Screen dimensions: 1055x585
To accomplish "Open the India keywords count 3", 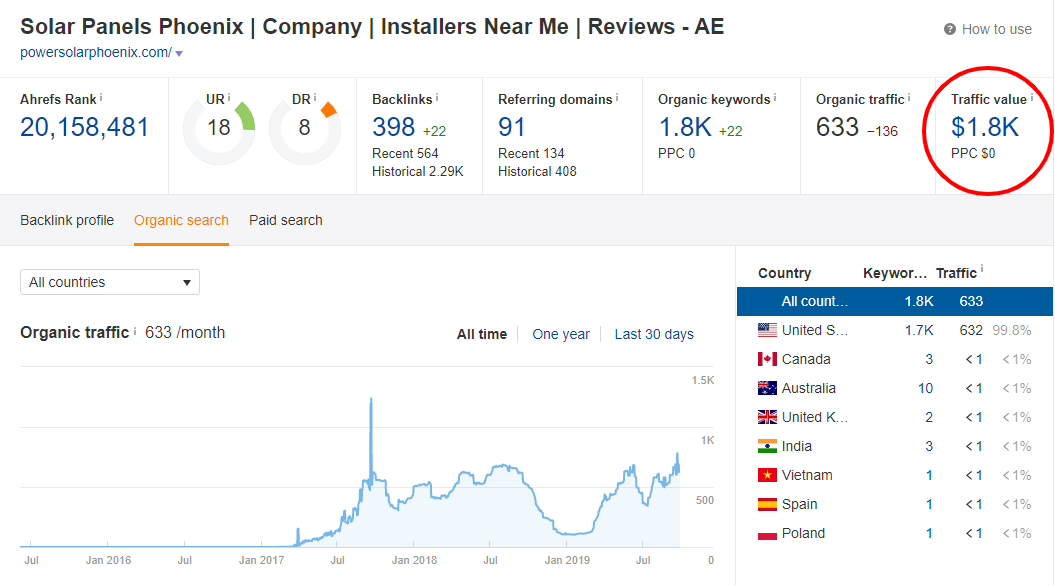I will pos(929,446).
